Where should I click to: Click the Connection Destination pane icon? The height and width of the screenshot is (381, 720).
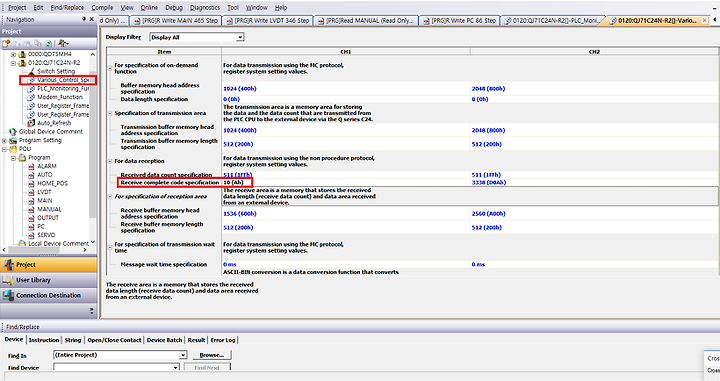point(8,295)
